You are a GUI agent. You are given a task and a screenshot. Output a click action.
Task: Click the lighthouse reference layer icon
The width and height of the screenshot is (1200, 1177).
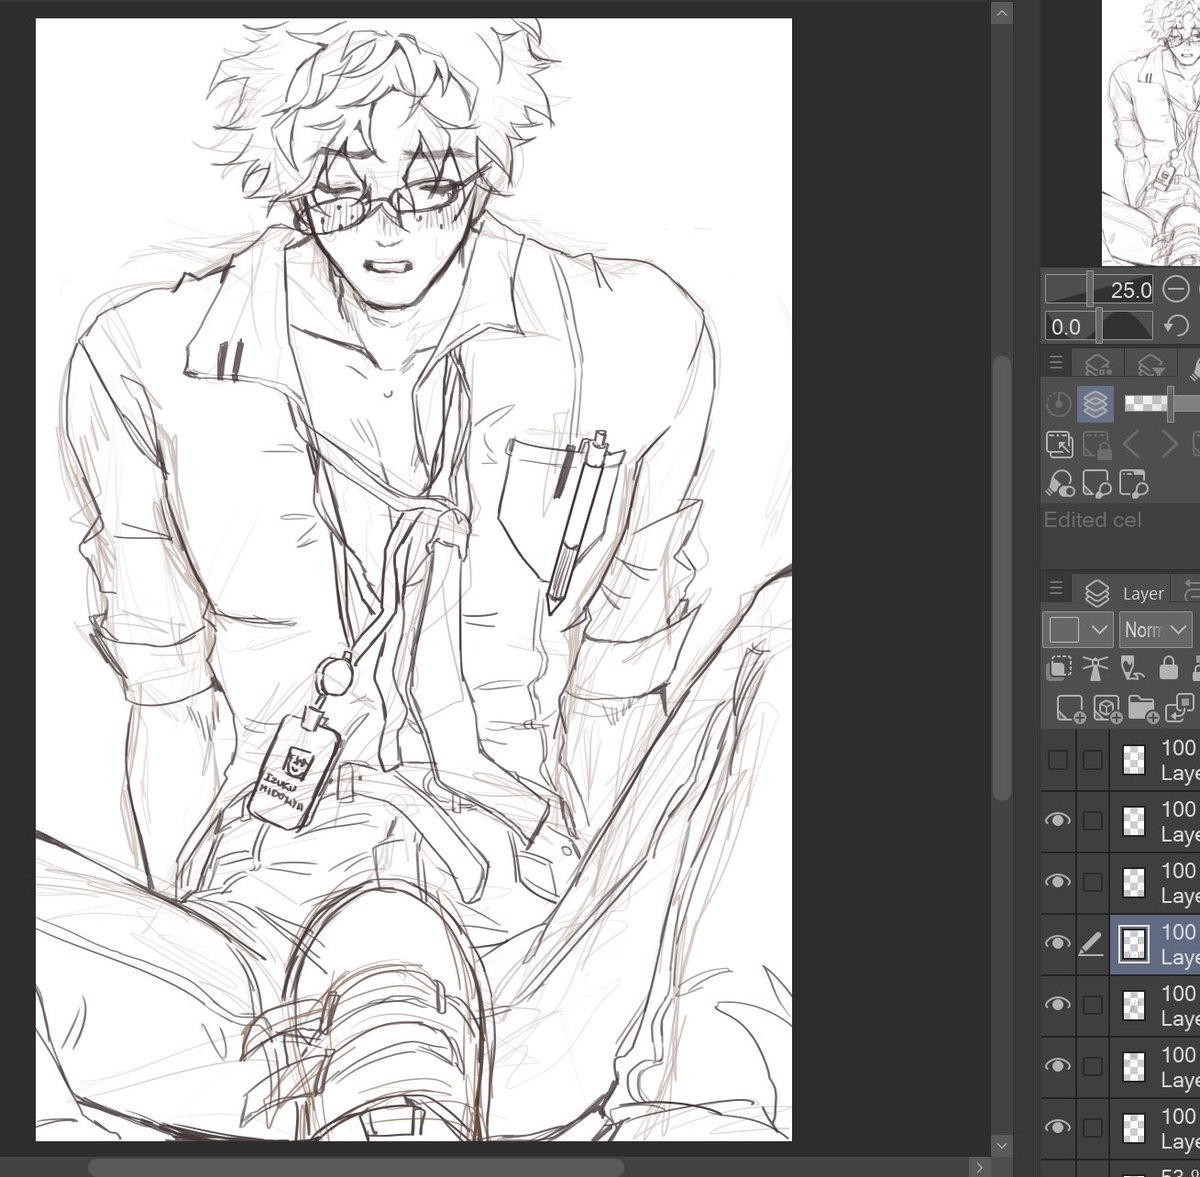1096,668
